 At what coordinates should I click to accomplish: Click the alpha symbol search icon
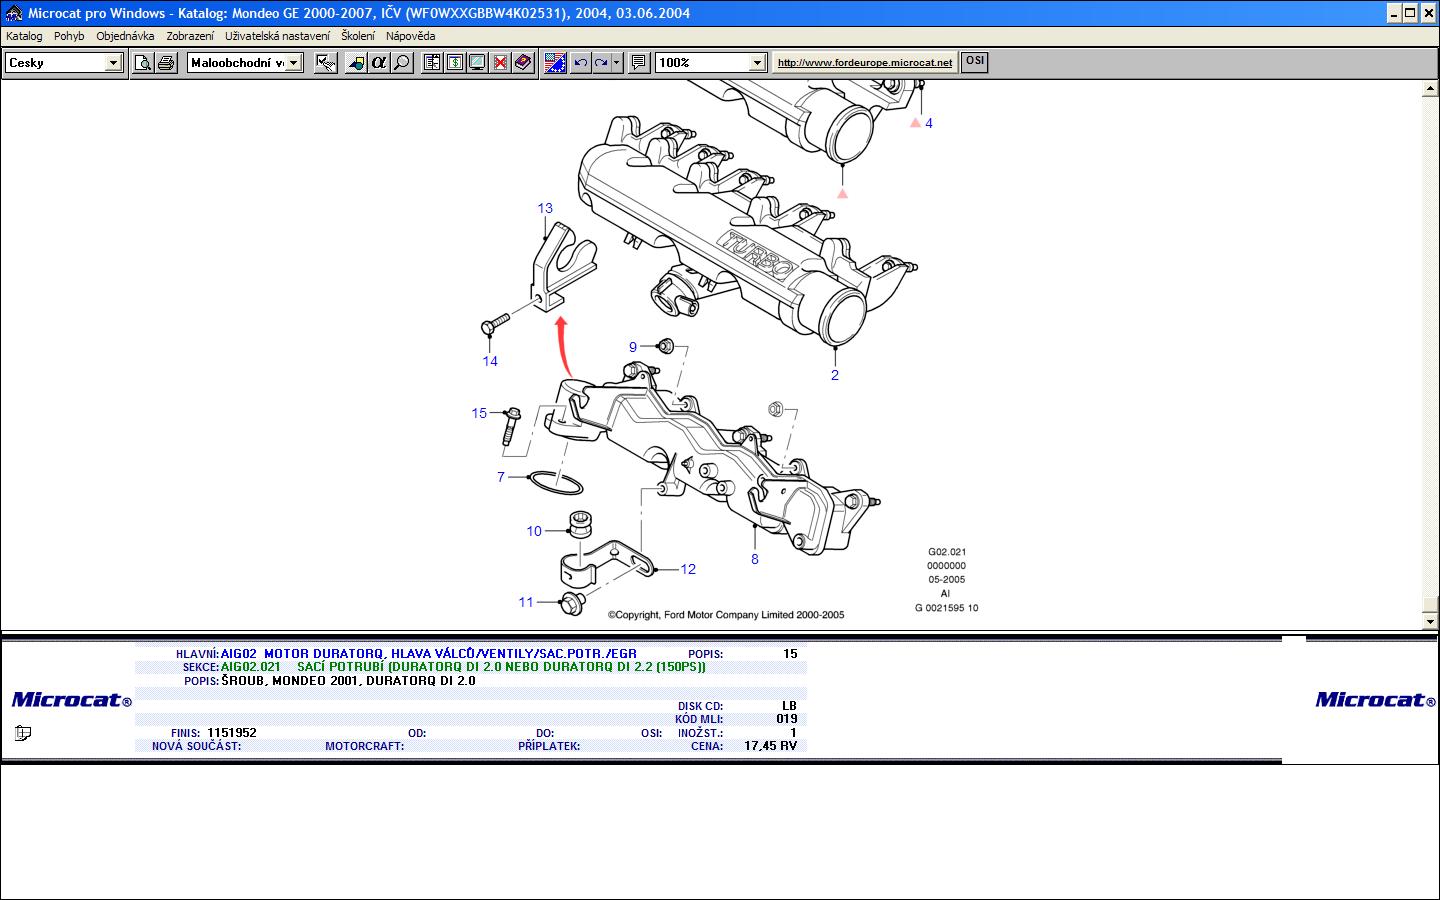(379, 63)
